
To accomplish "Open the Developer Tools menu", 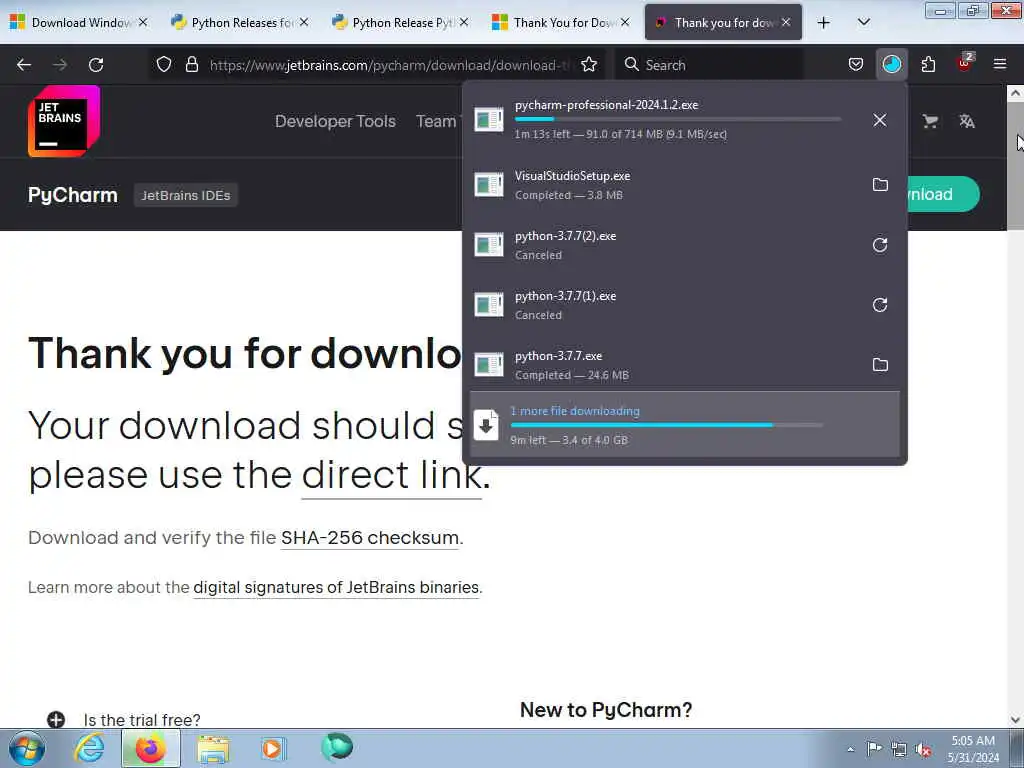I will click(335, 121).
